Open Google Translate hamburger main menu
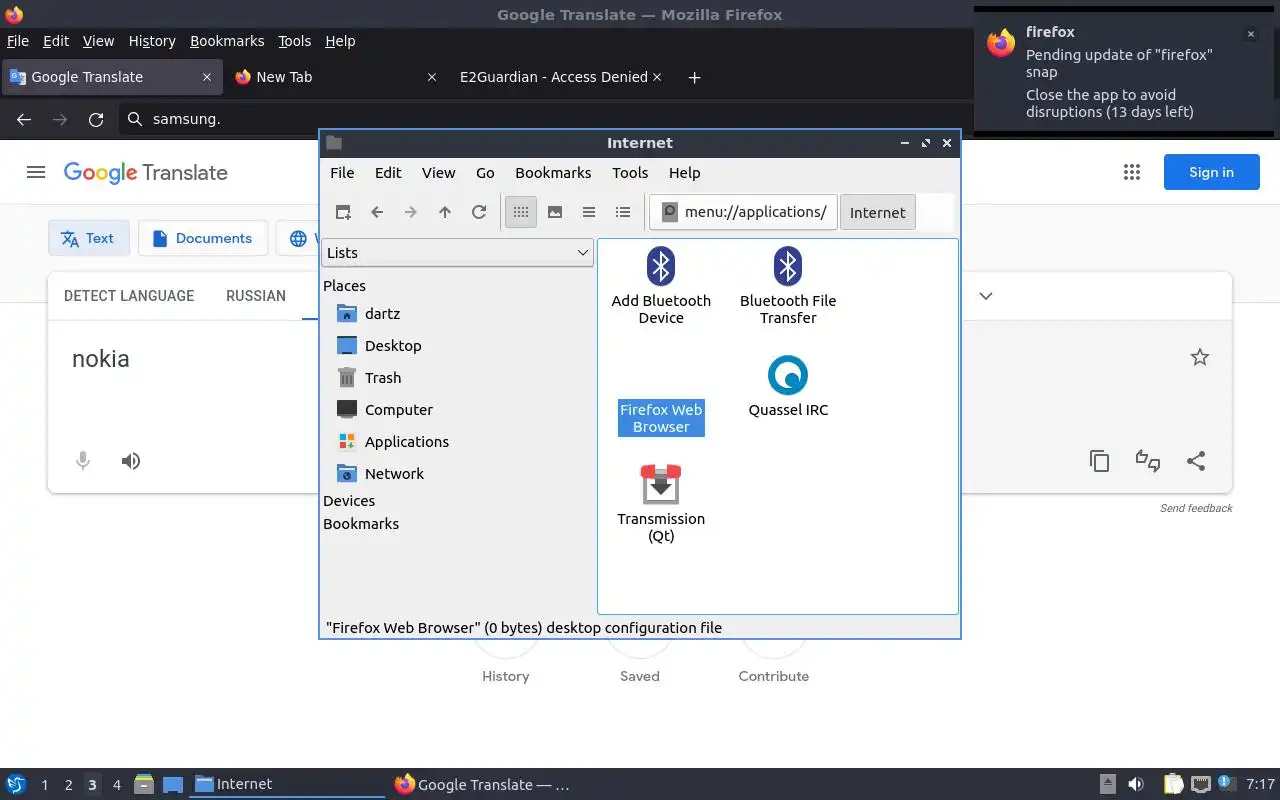The height and width of the screenshot is (800, 1280). (36, 172)
